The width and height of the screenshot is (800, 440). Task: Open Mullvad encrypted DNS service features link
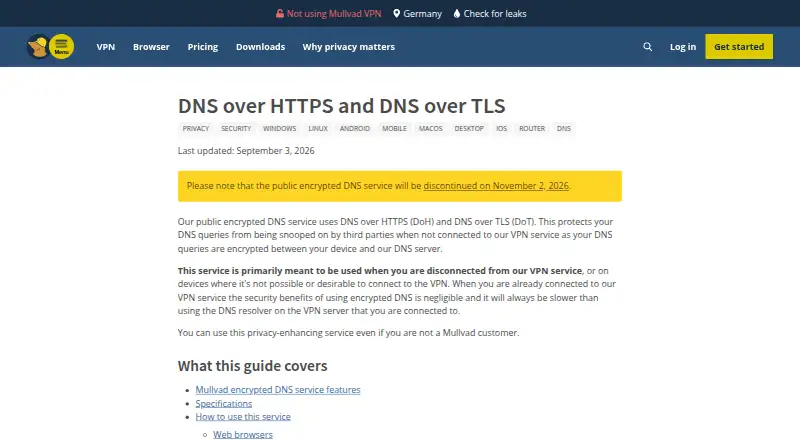click(278, 390)
